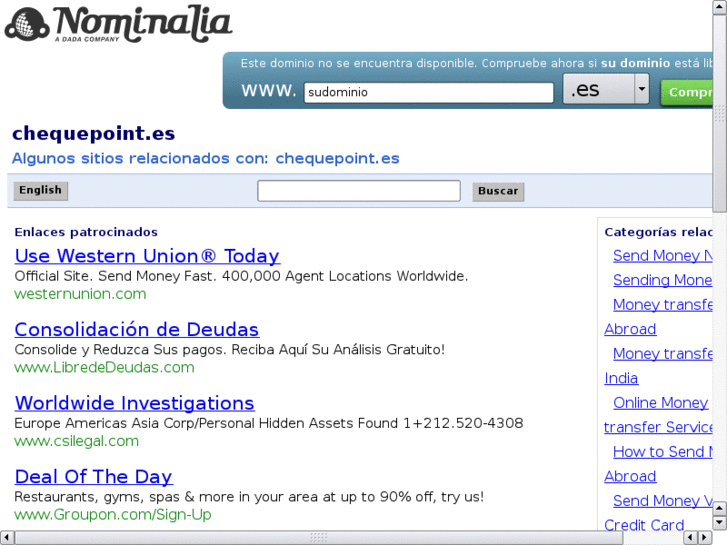Follow the www.csilegal.com link
The height and width of the screenshot is (545, 727).
tap(77, 441)
